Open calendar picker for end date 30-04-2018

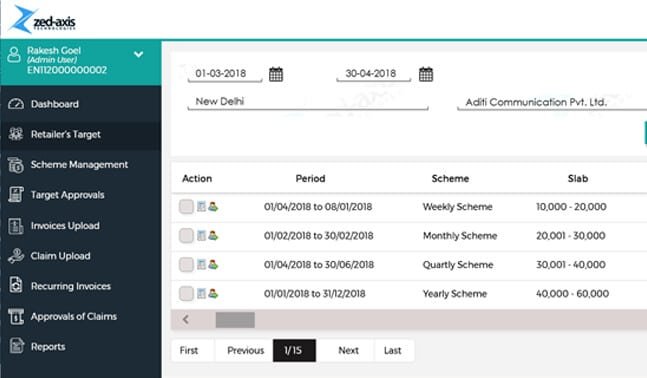pos(426,74)
